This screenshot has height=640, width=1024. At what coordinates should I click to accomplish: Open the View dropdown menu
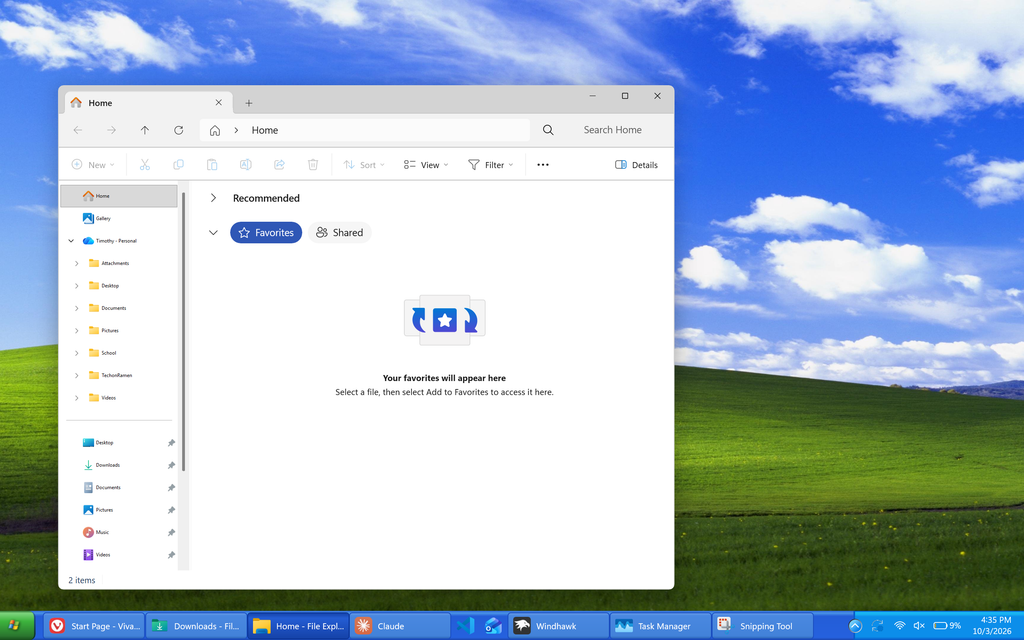tap(426, 165)
